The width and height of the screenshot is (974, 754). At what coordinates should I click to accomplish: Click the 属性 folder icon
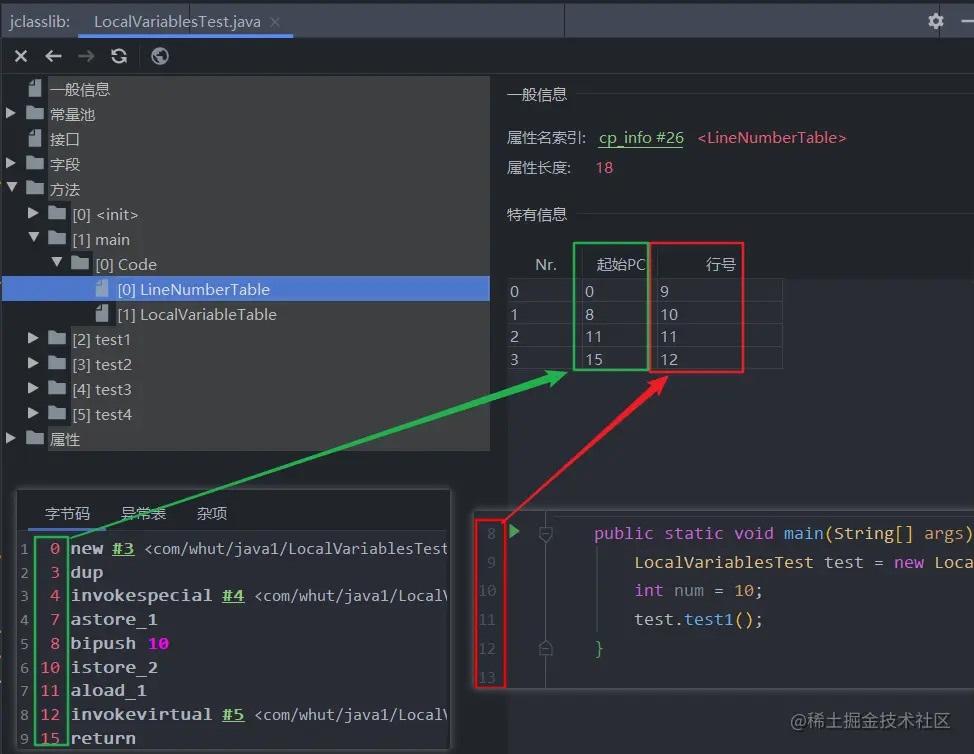[x=35, y=438]
